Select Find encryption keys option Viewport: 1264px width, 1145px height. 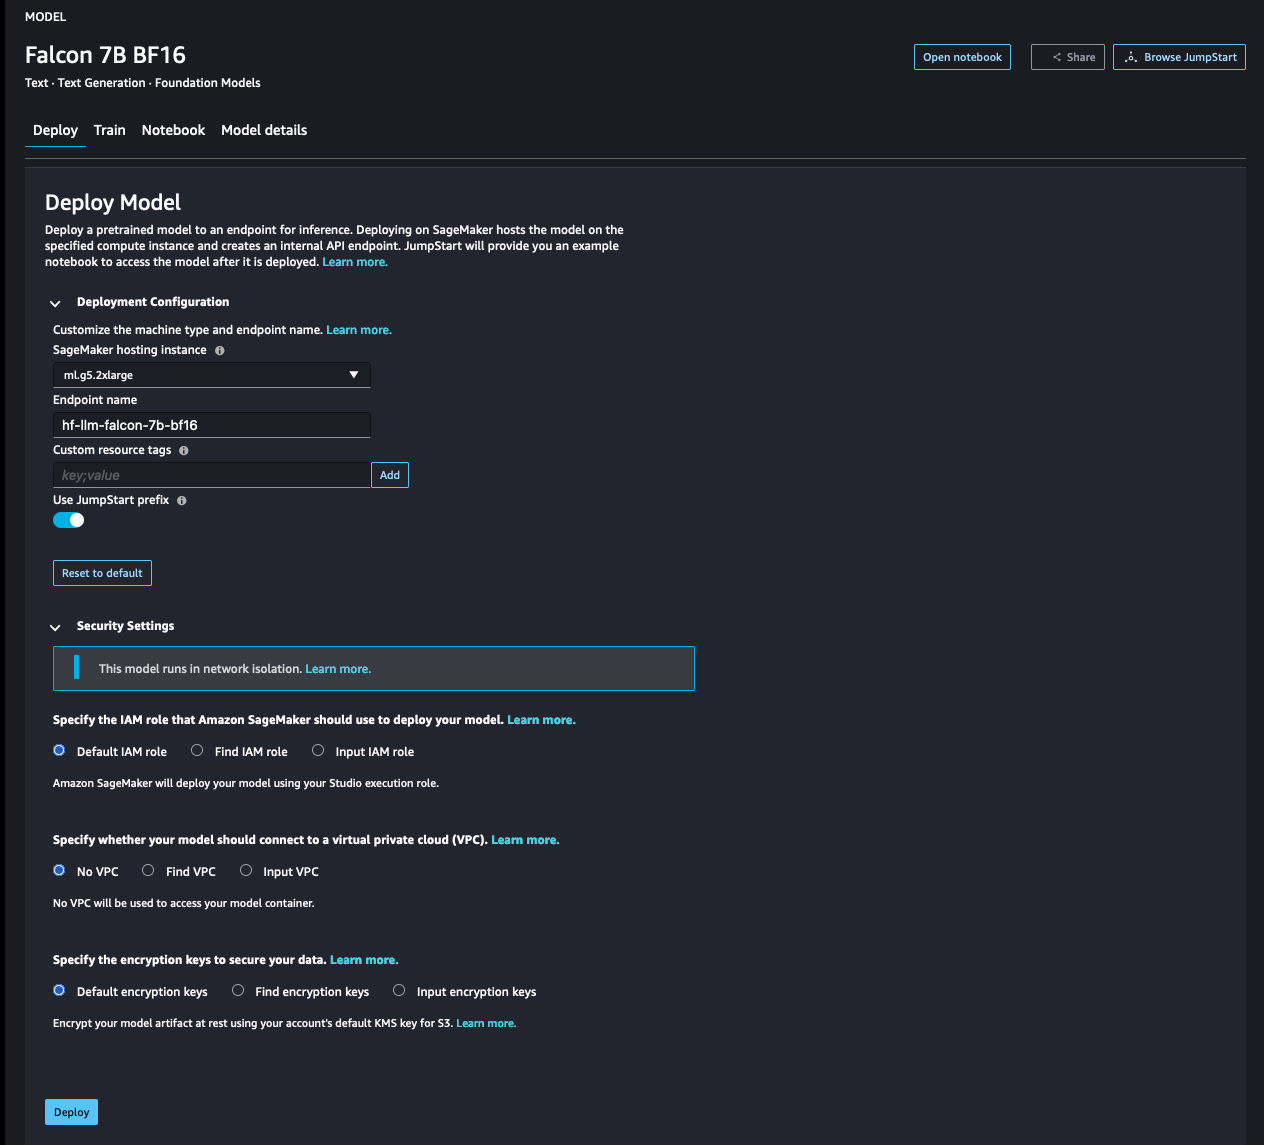tap(238, 990)
